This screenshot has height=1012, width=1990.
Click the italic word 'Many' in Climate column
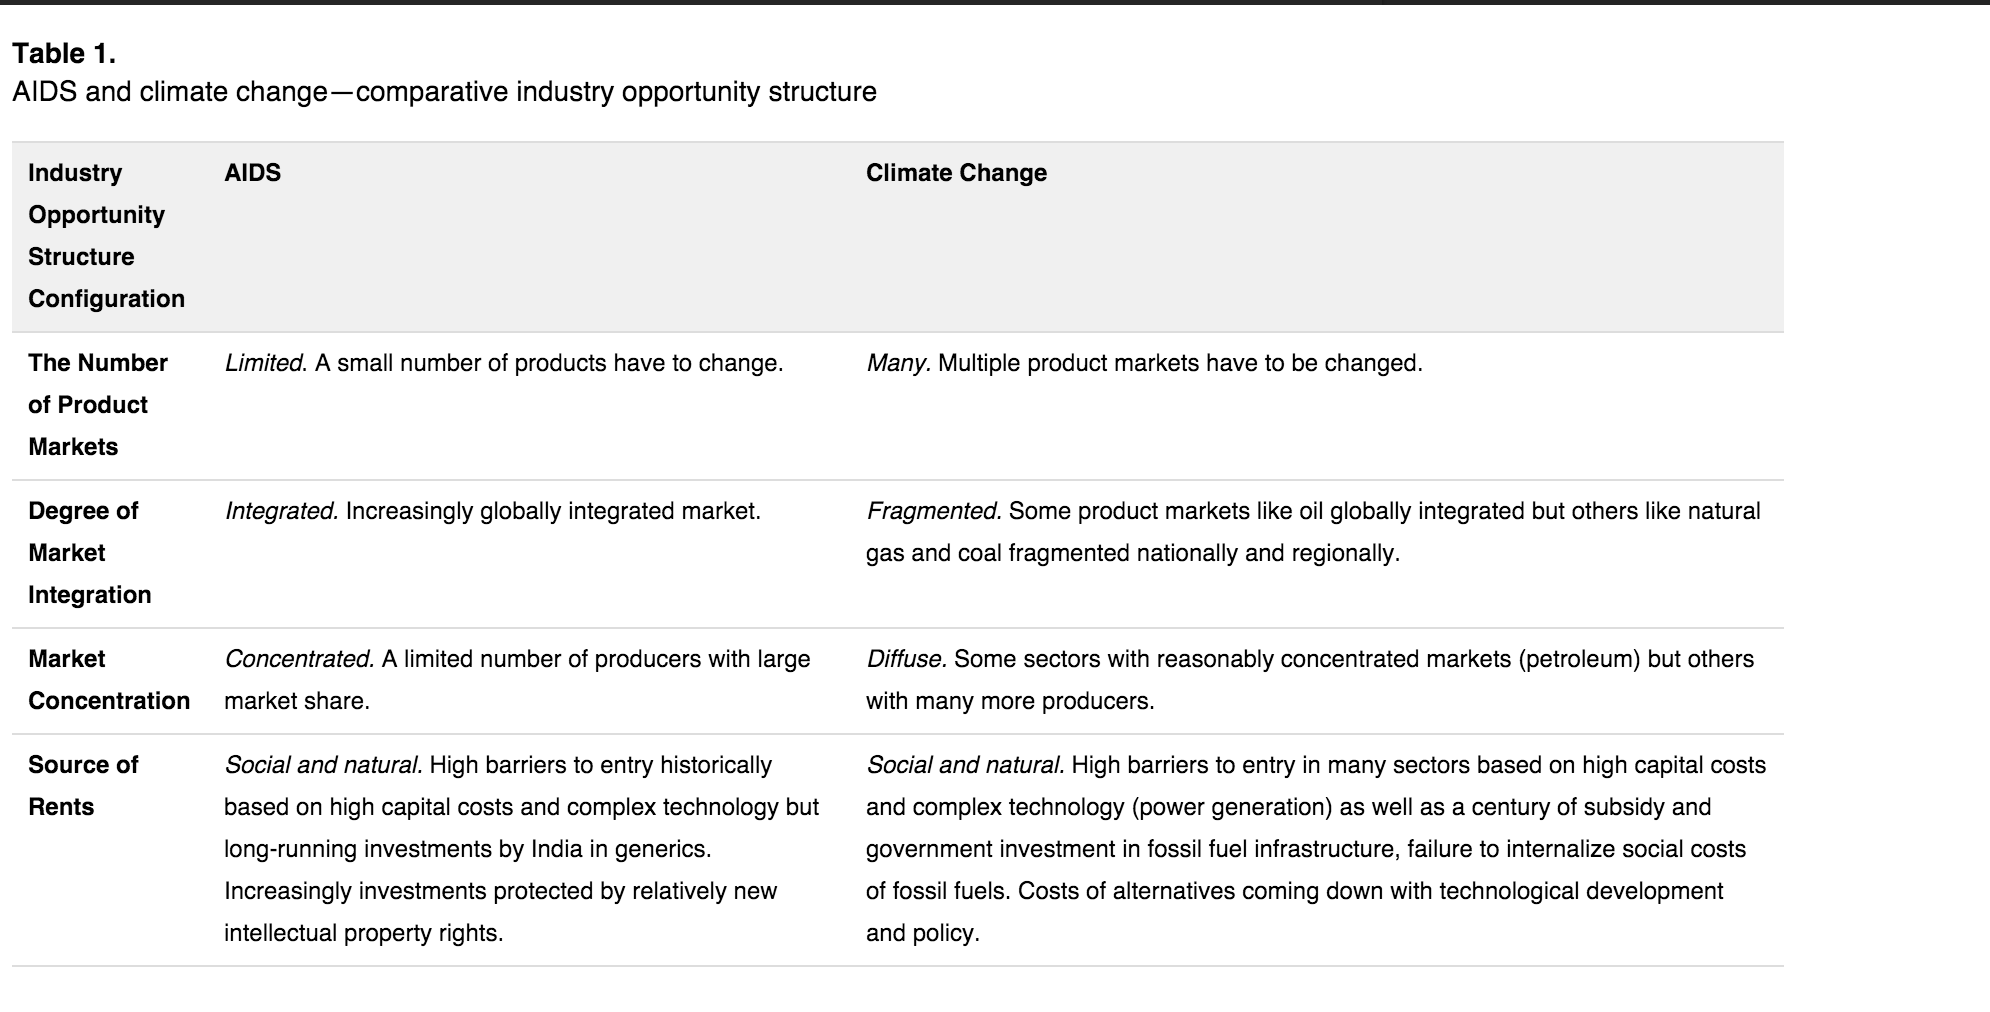[x=897, y=363]
